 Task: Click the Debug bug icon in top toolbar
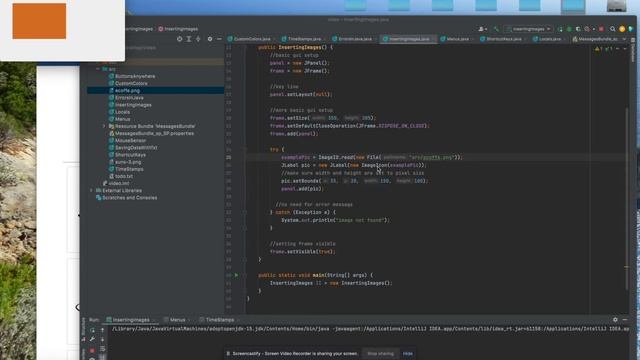click(x=569, y=29)
